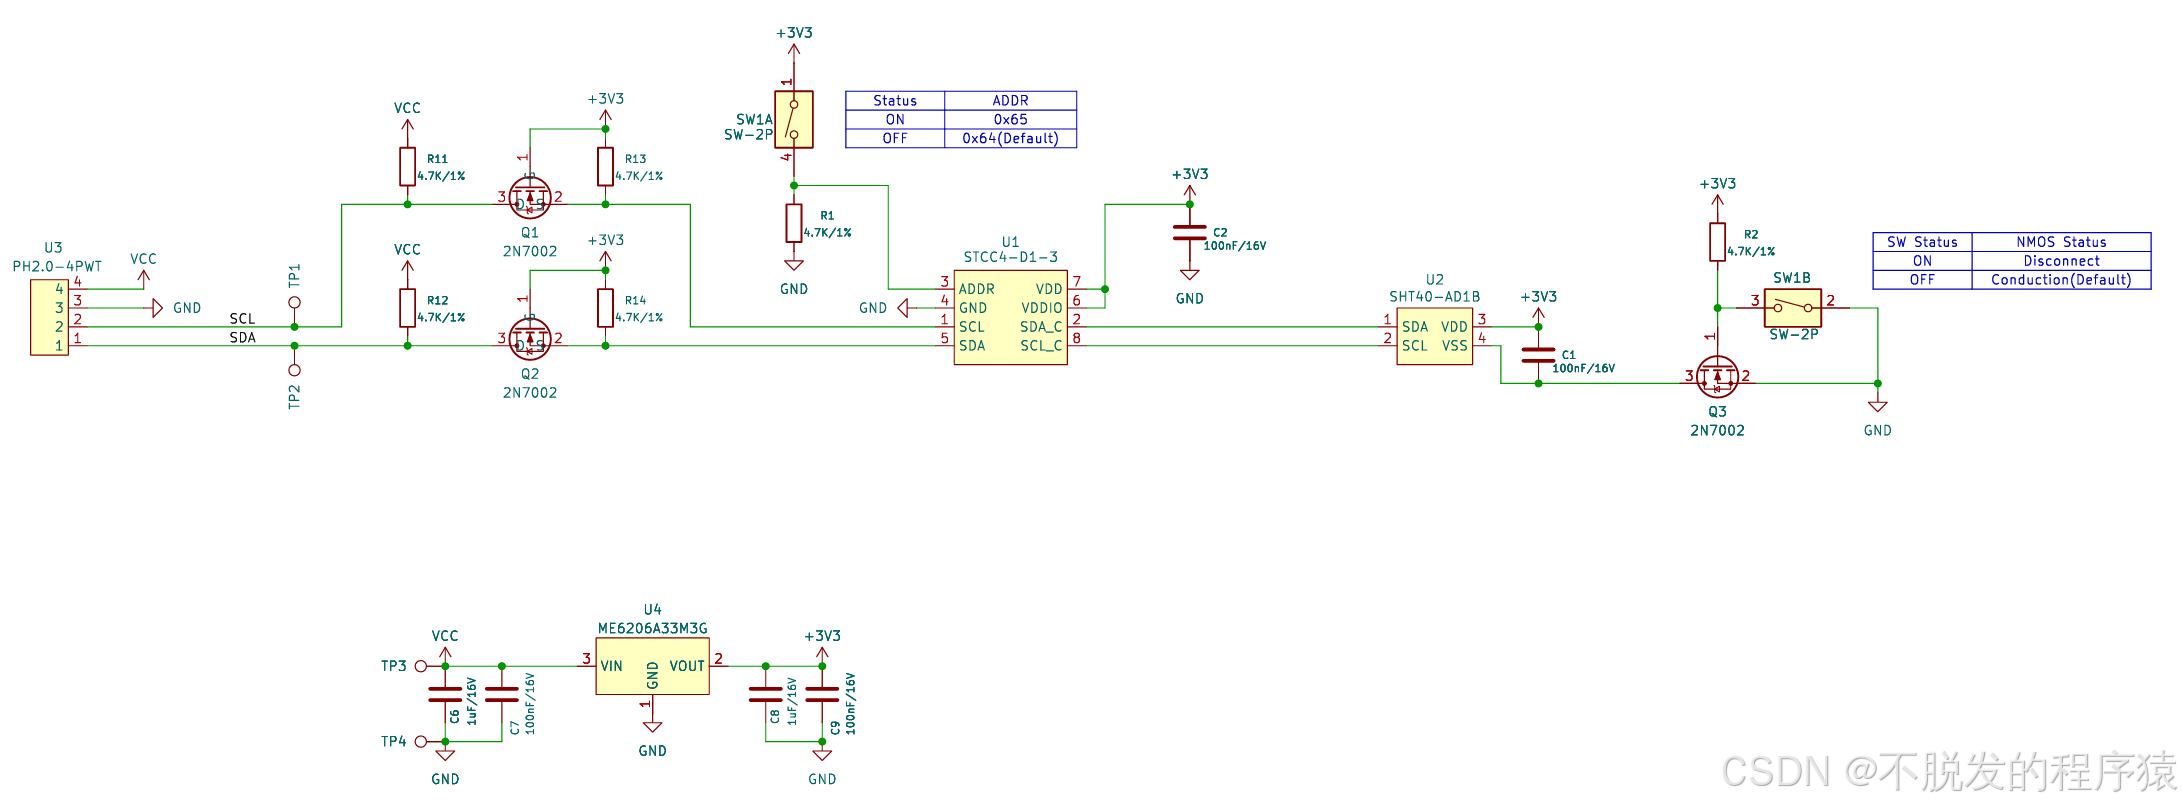Select the U3 four-pin connector symbol
The height and width of the screenshot is (808, 2182).
(49, 317)
